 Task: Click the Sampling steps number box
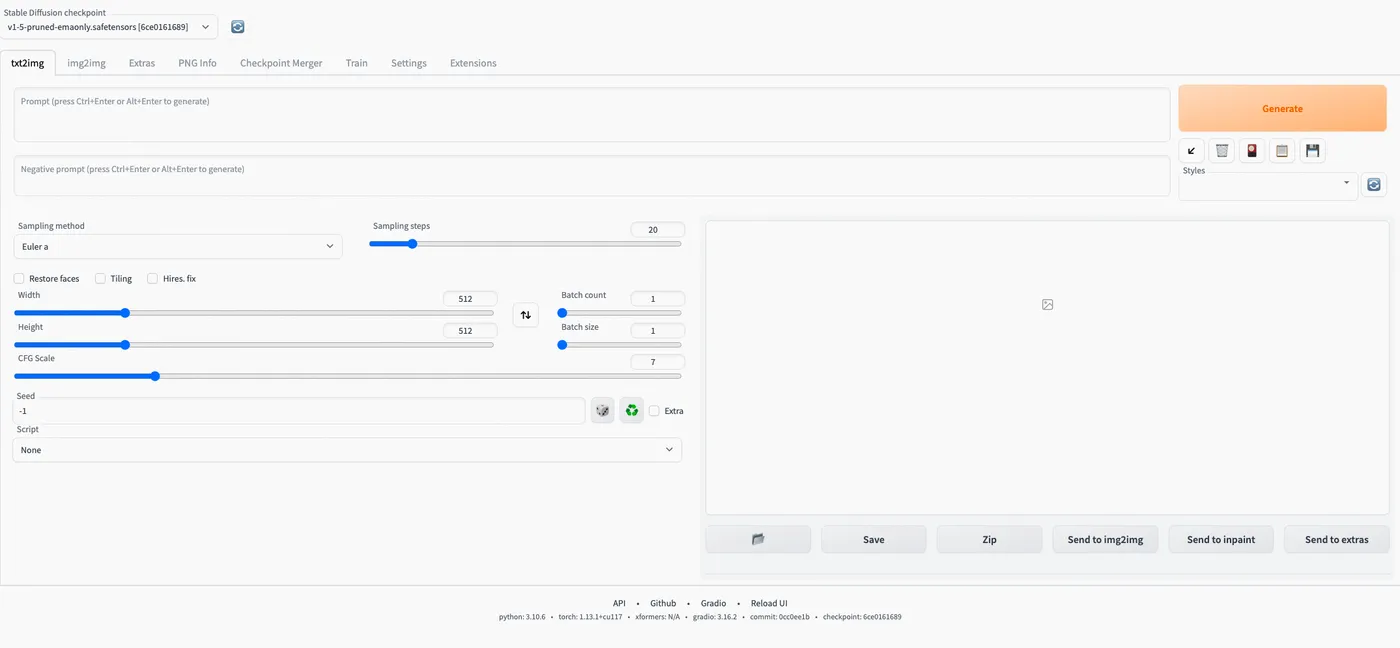657,230
